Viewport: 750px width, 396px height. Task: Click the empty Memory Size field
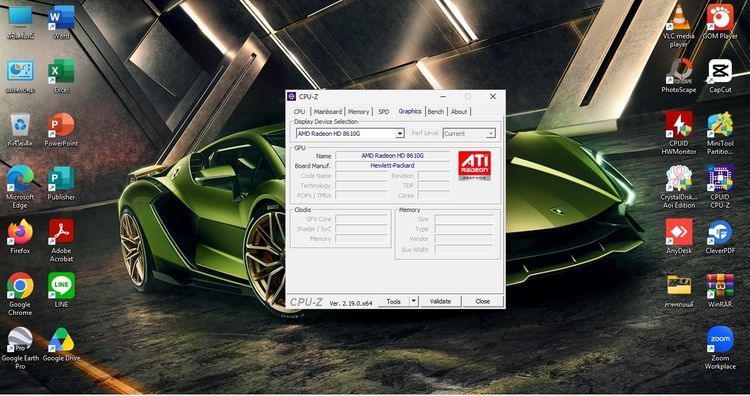[x=463, y=219]
